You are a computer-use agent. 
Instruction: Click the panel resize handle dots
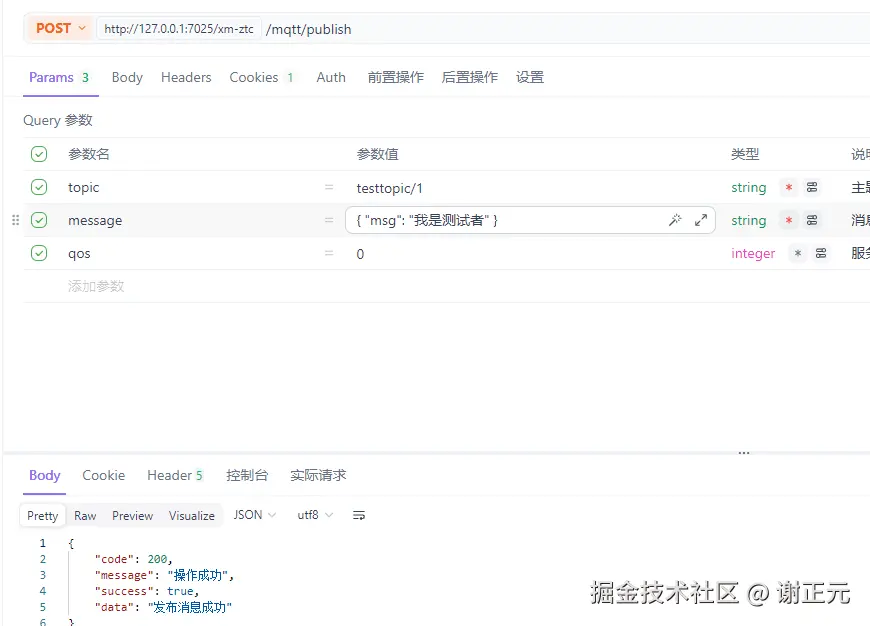click(743, 453)
